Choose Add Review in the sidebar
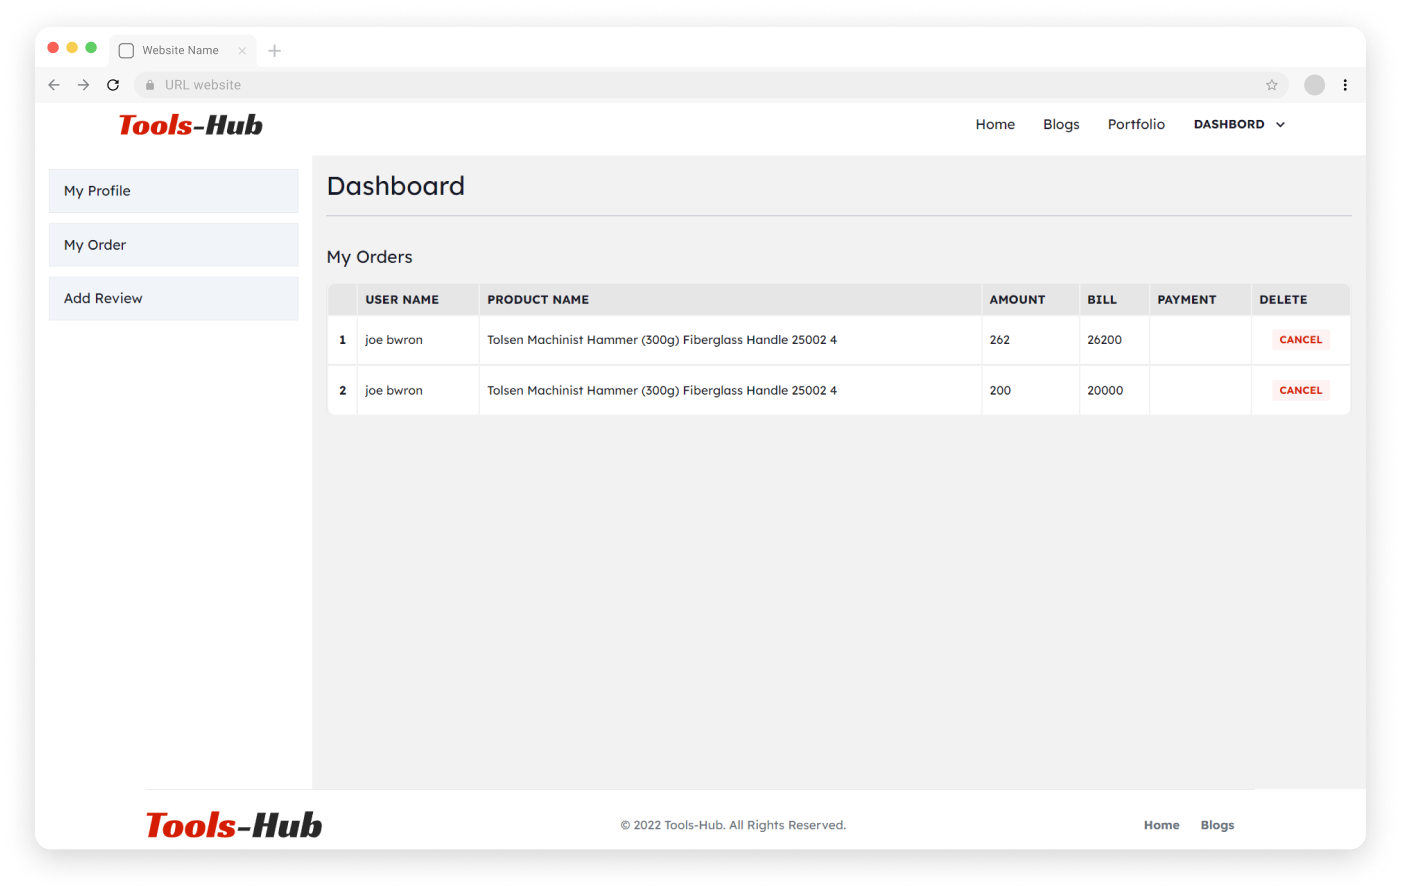Viewport: 1401px width, 893px height. [173, 299]
